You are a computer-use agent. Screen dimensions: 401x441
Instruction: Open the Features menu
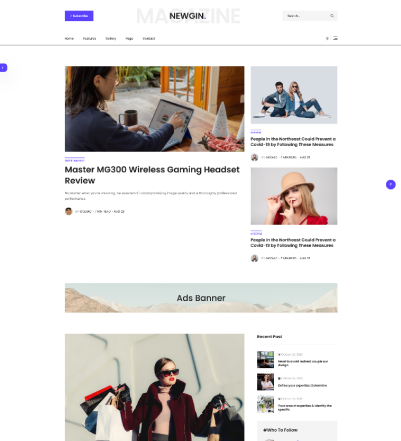pyautogui.click(x=89, y=39)
